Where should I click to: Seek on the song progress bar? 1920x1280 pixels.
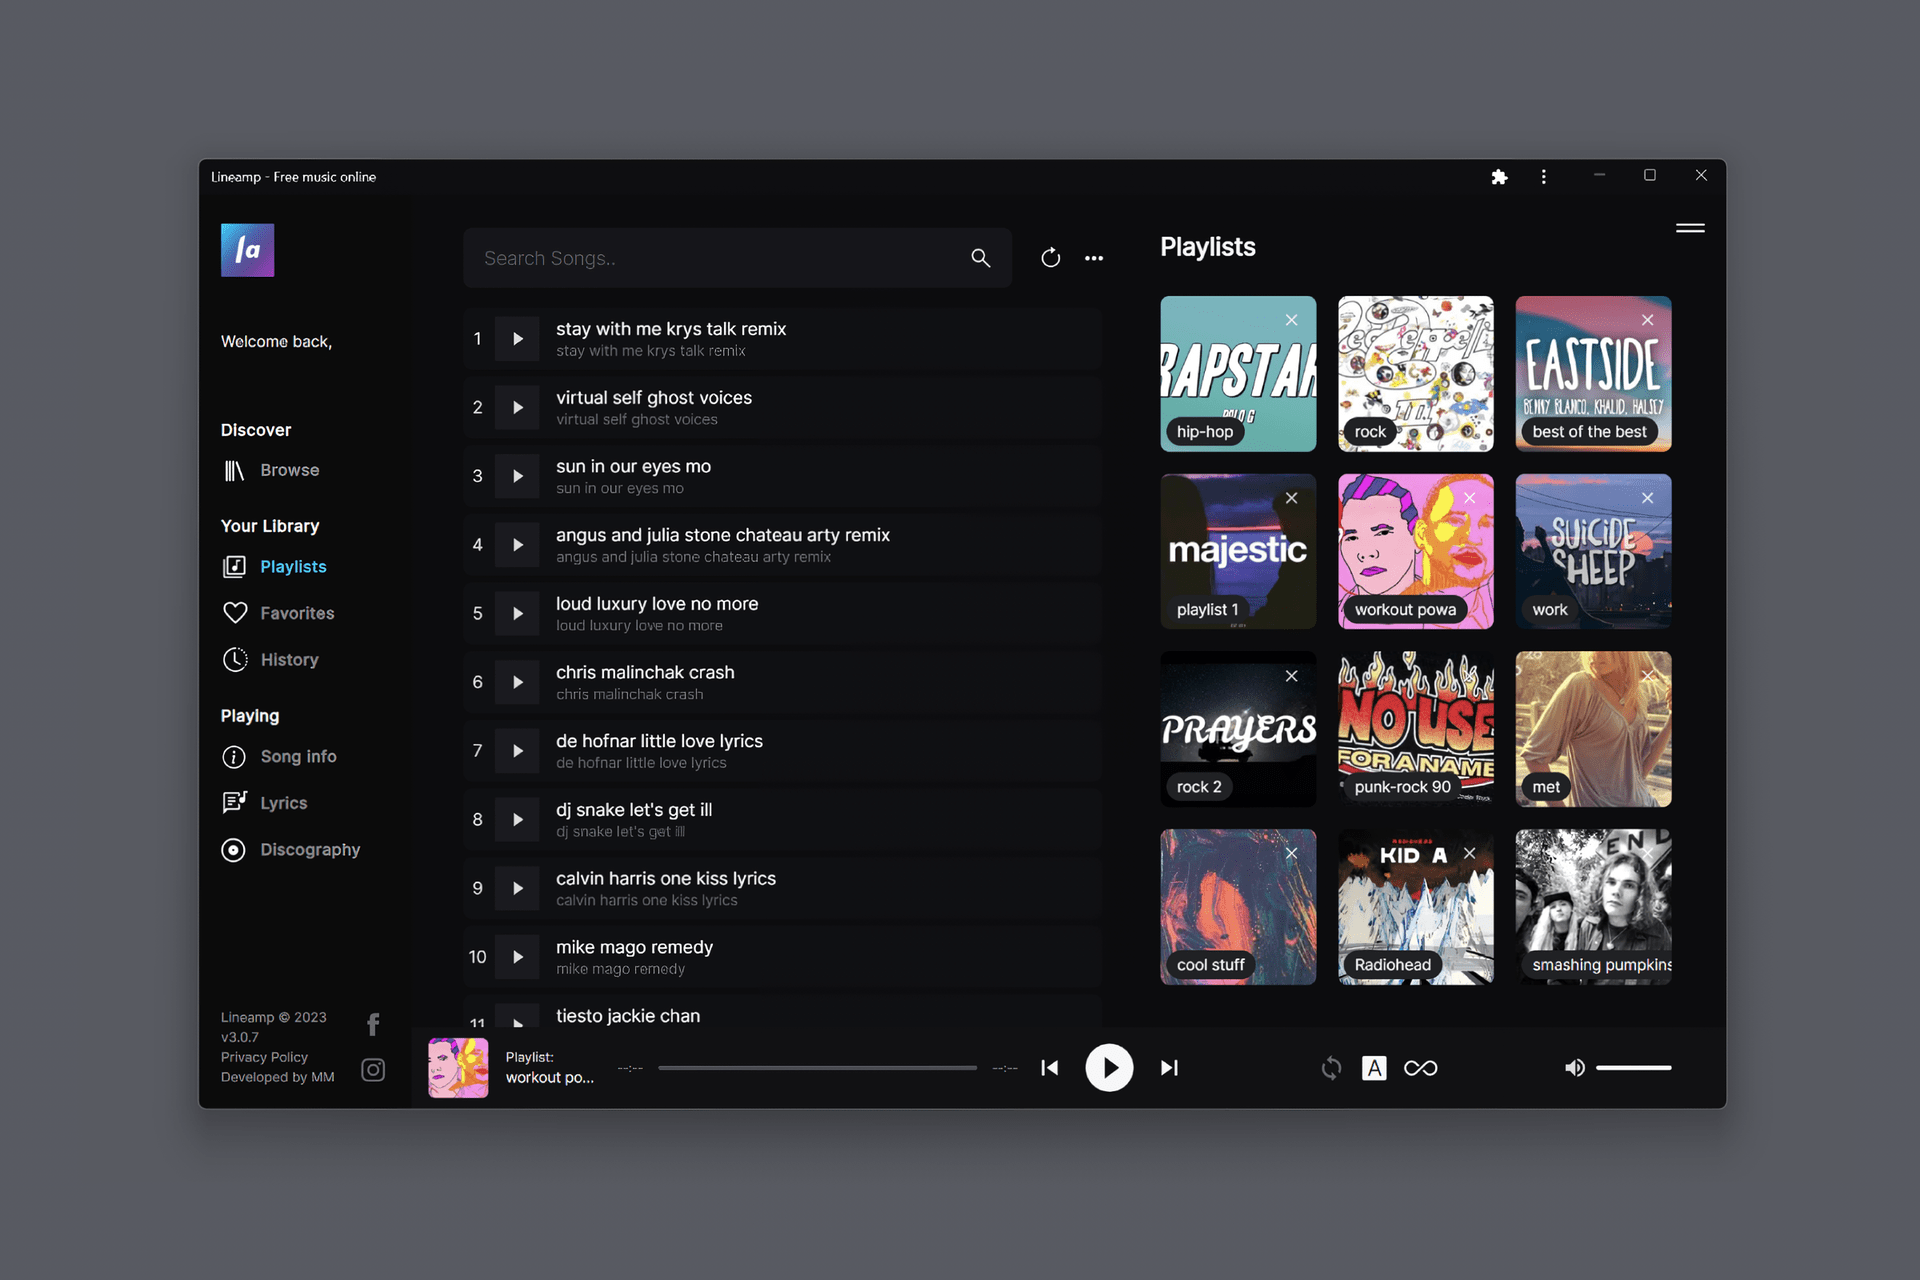point(817,1068)
